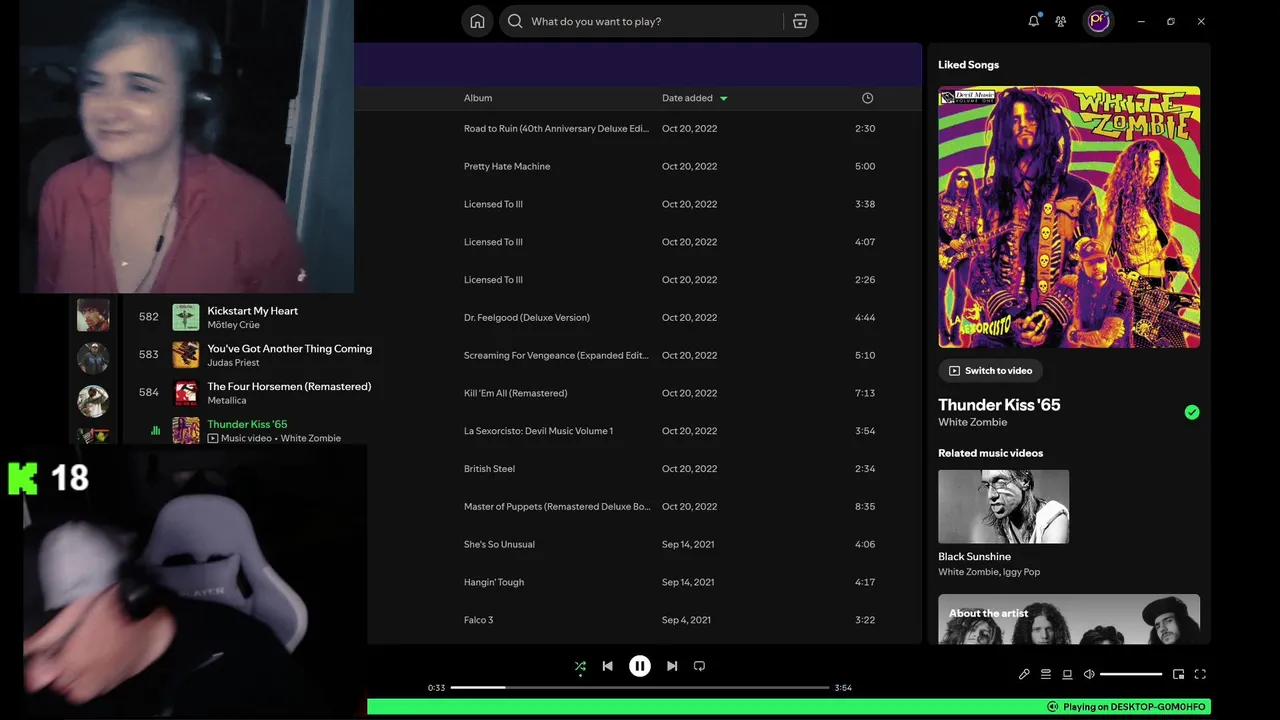Screen dimensions: 1280x720
Task: Select You've Got Another Thing Coming title
Action: pyautogui.click(x=289, y=349)
